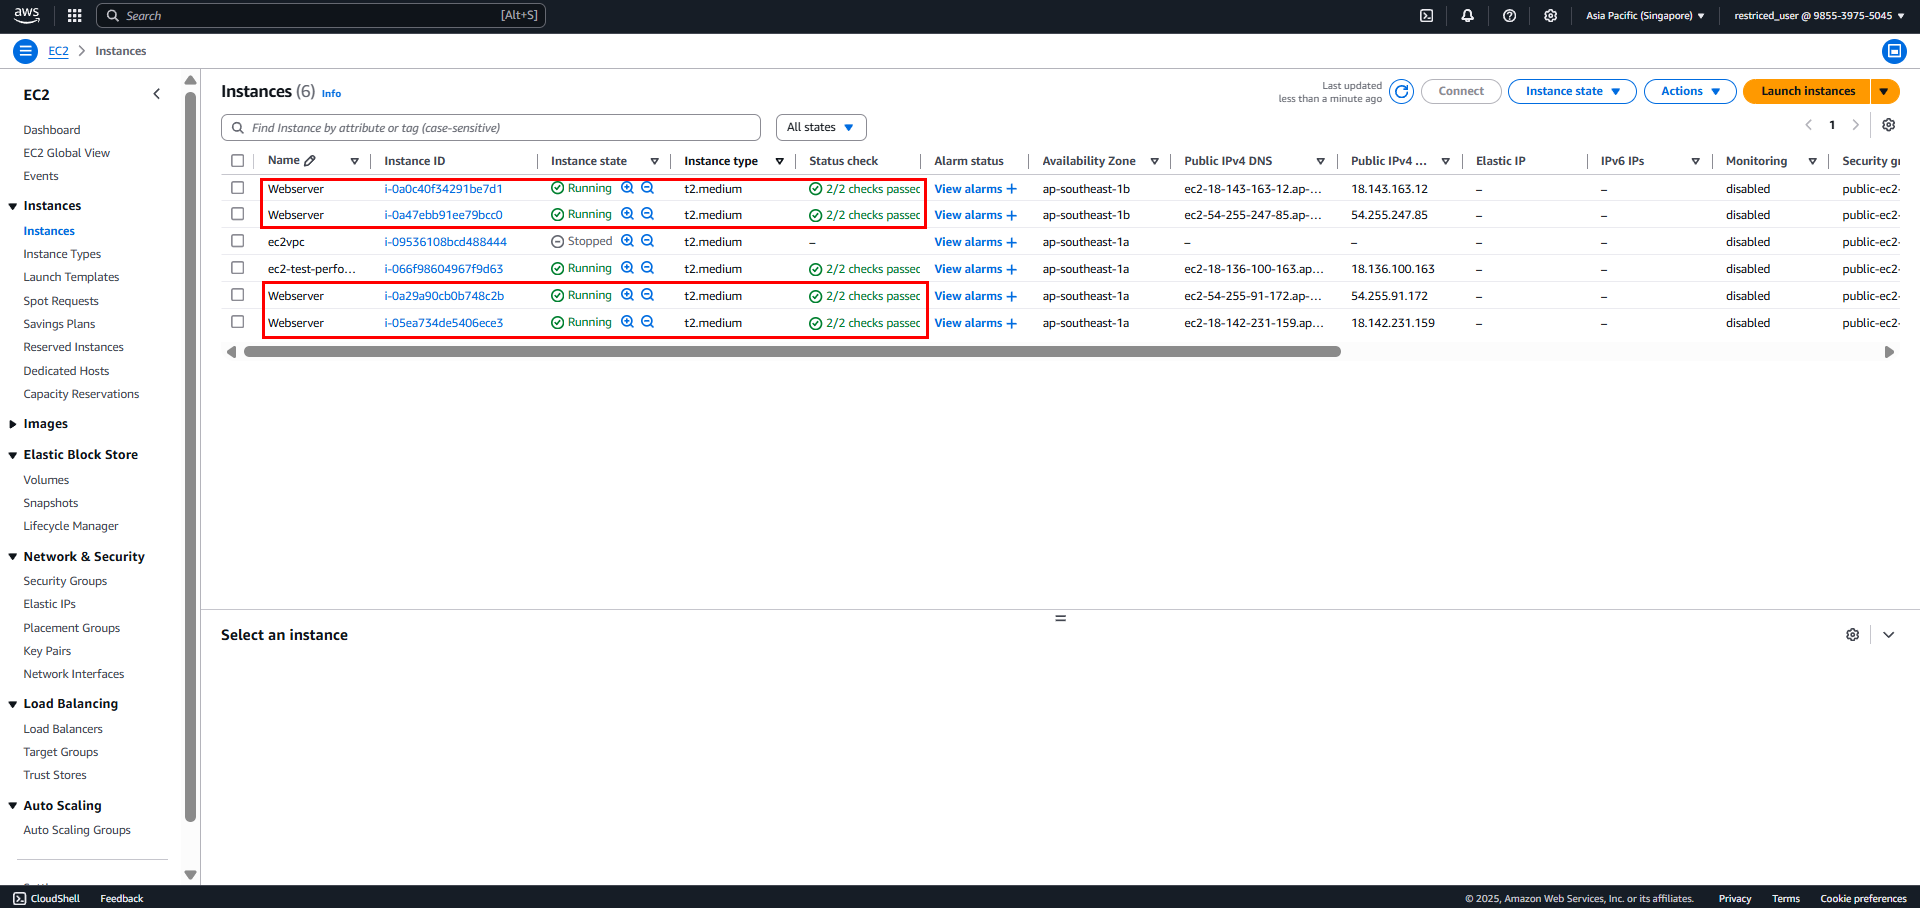
Task: Open the Instance state dropdown button
Action: pyautogui.click(x=1572, y=91)
